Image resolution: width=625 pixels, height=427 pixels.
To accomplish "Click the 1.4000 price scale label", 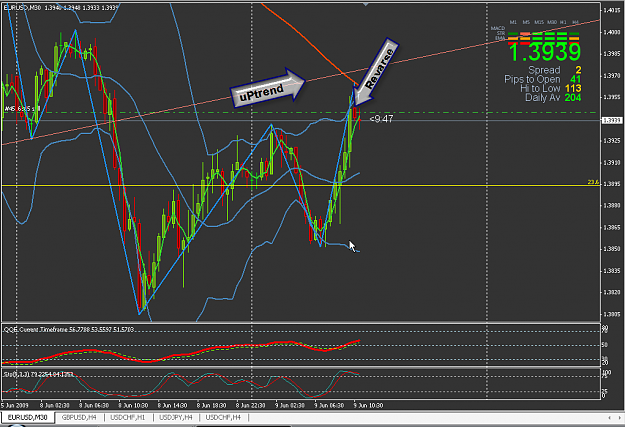I will (612, 32).
